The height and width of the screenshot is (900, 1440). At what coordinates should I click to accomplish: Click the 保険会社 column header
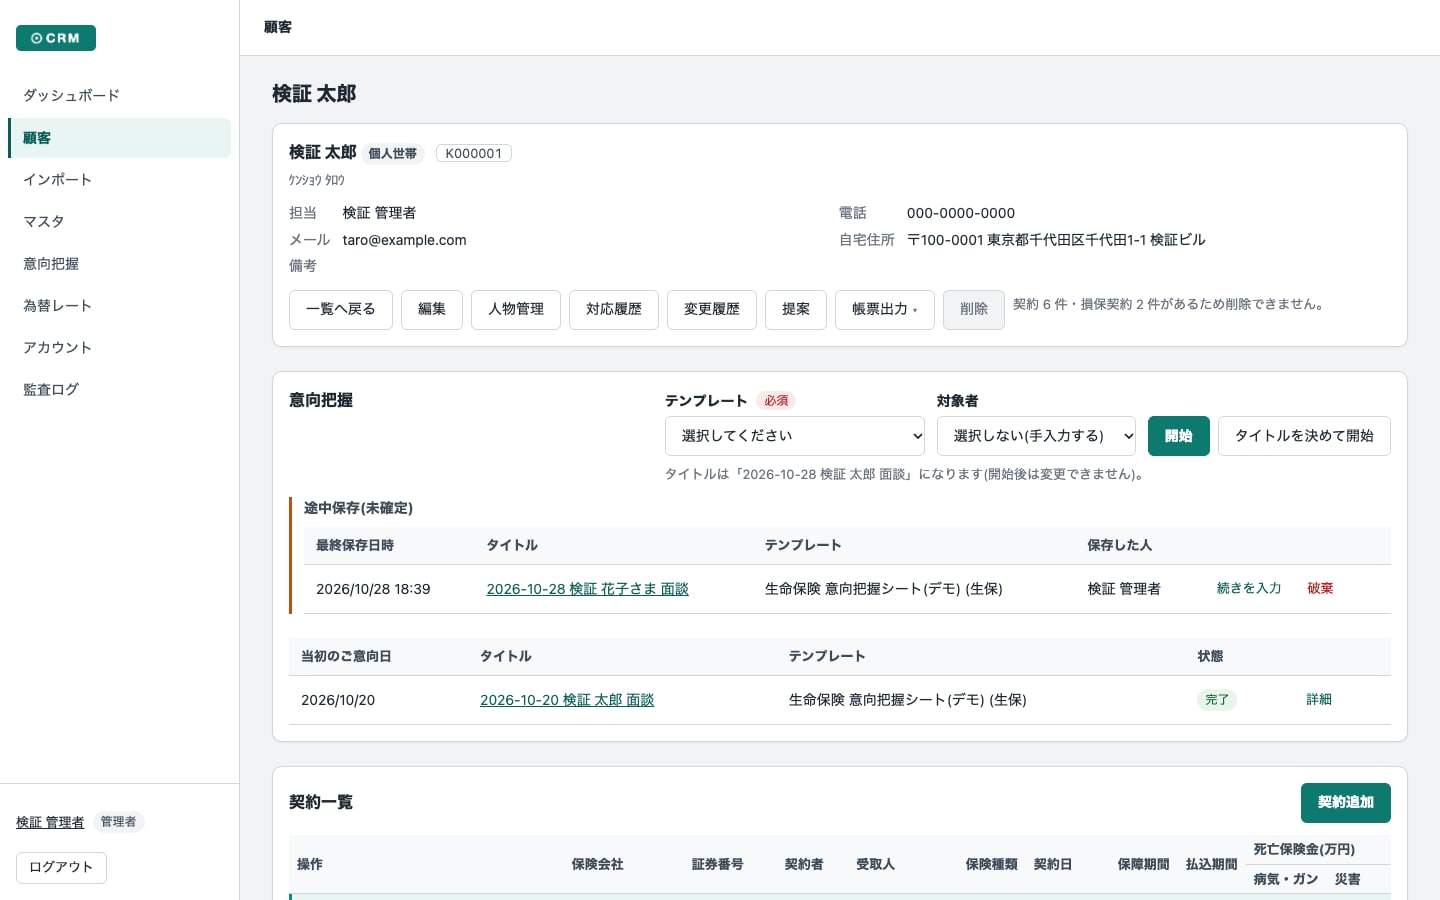[598, 864]
